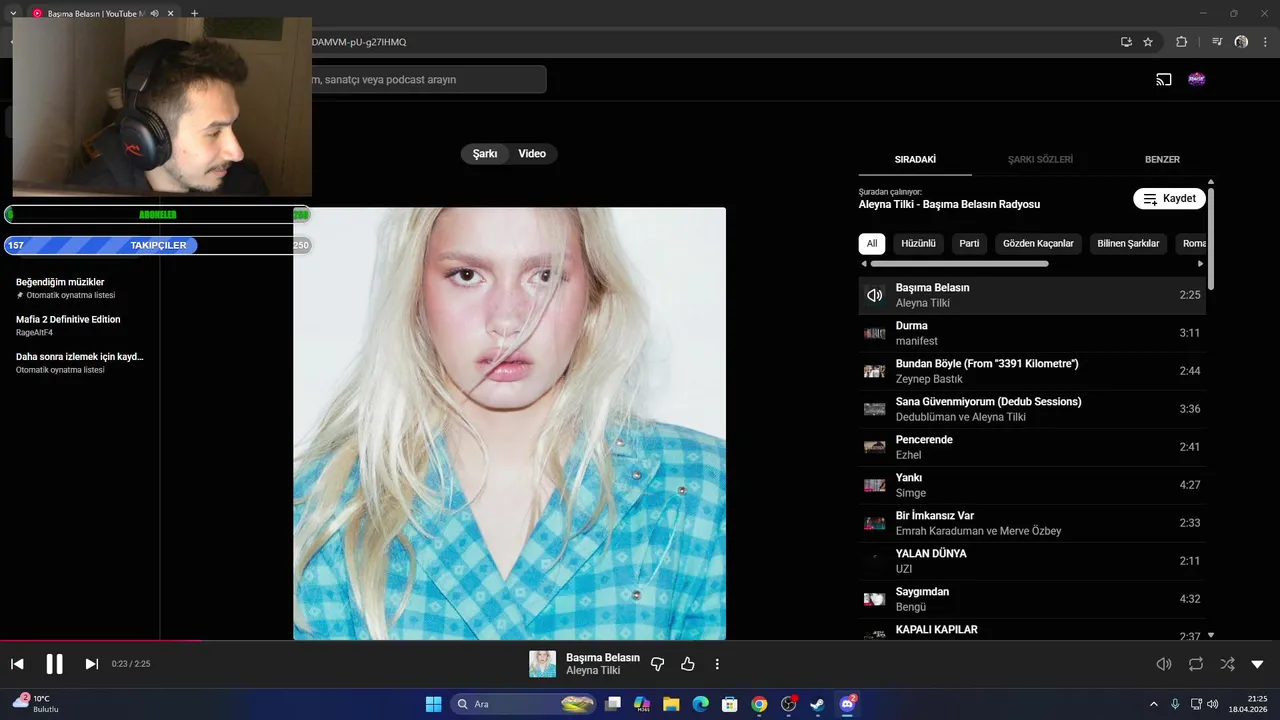Select the Bilinen Şarkılar filter chip
Image resolution: width=1280 pixels, height=720 pixels.
[x=1128, y=243]
